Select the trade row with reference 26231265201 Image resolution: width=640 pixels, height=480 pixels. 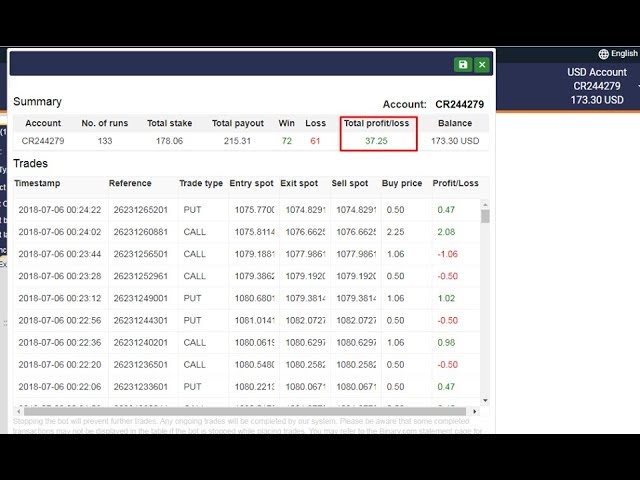pos(139,210)
